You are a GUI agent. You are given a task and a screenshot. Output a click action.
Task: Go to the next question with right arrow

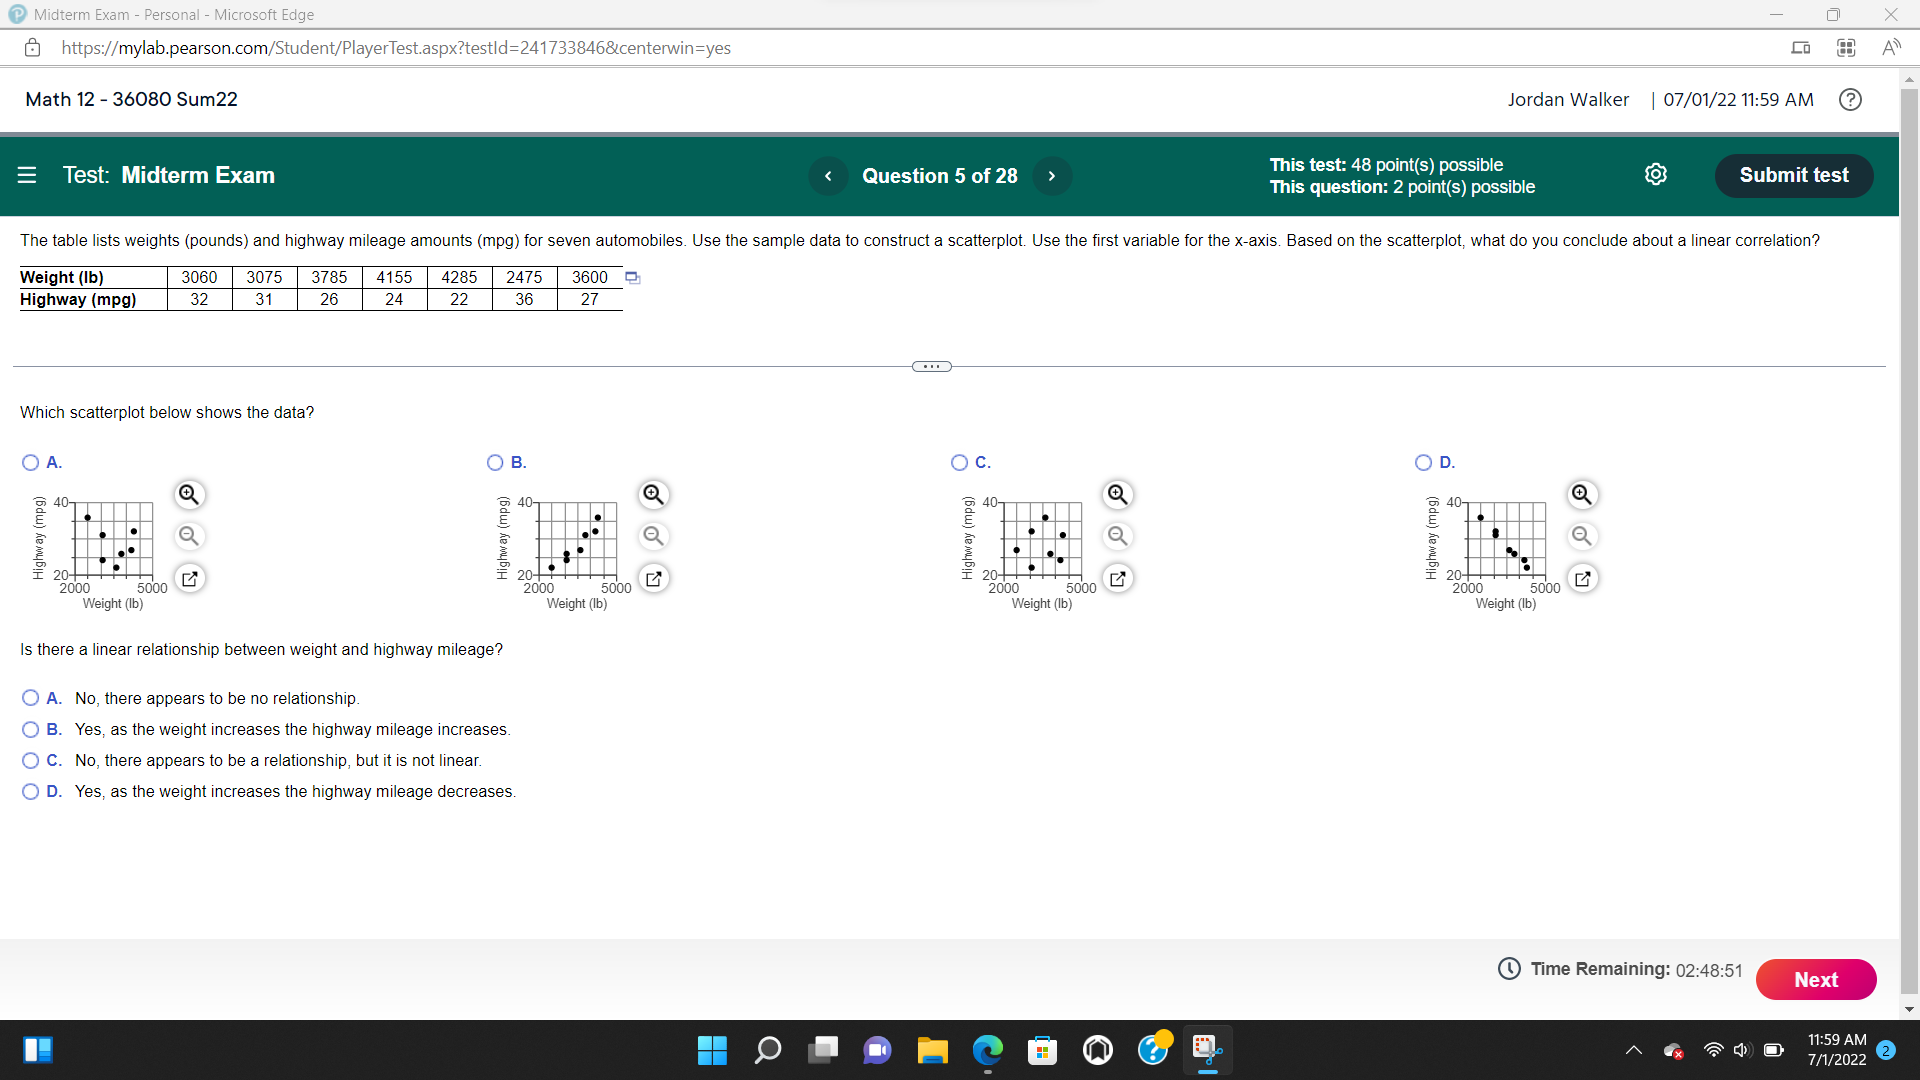(x=1052, y=175)
